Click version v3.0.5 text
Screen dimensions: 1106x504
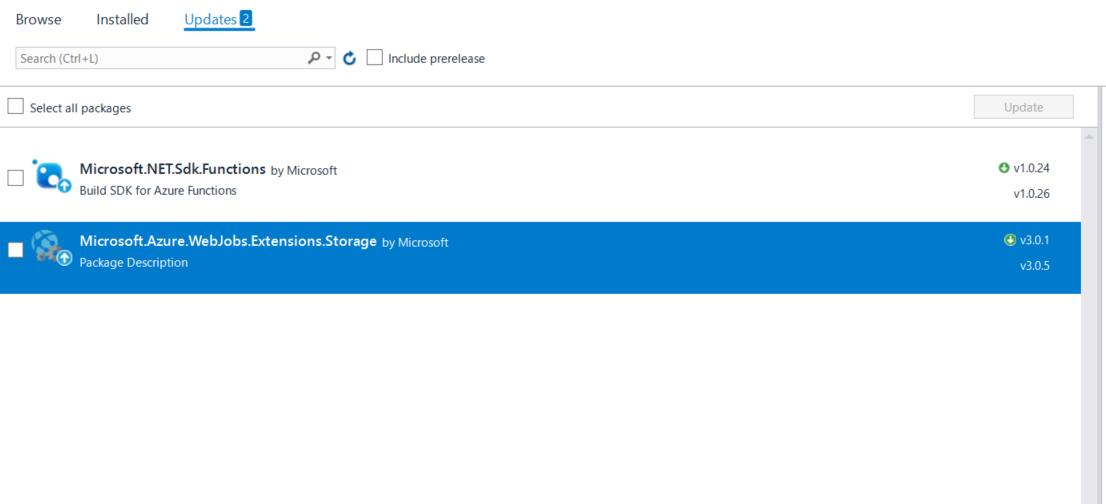1035,266
